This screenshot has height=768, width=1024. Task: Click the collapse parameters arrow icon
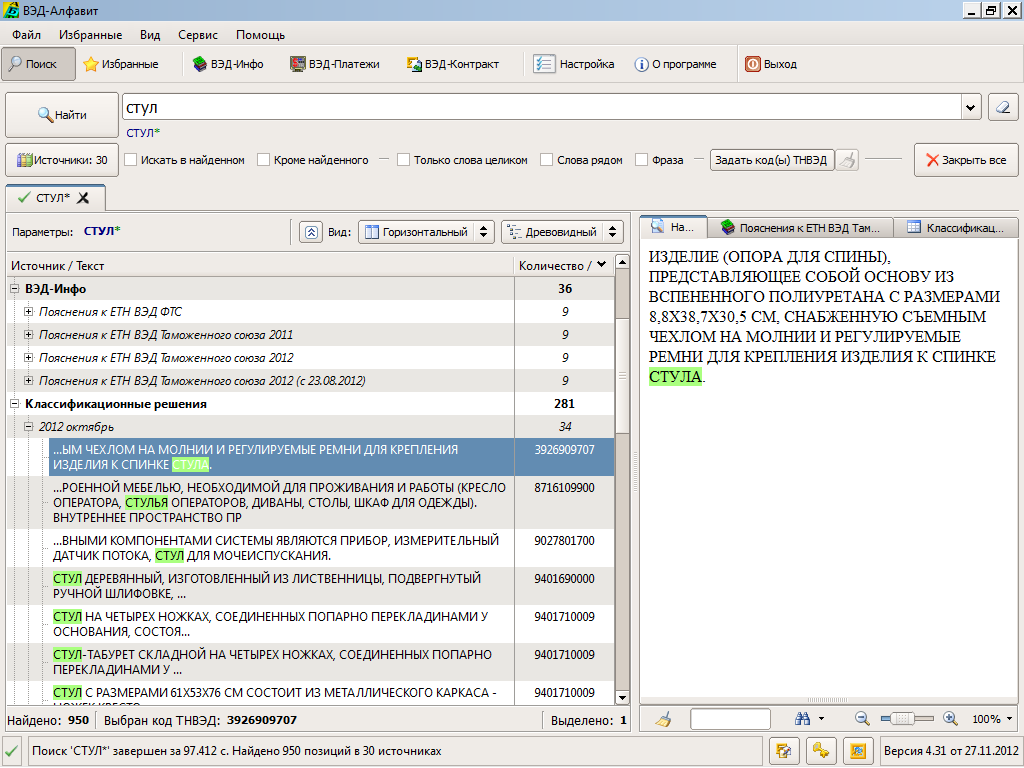click(x=312, y=232)
